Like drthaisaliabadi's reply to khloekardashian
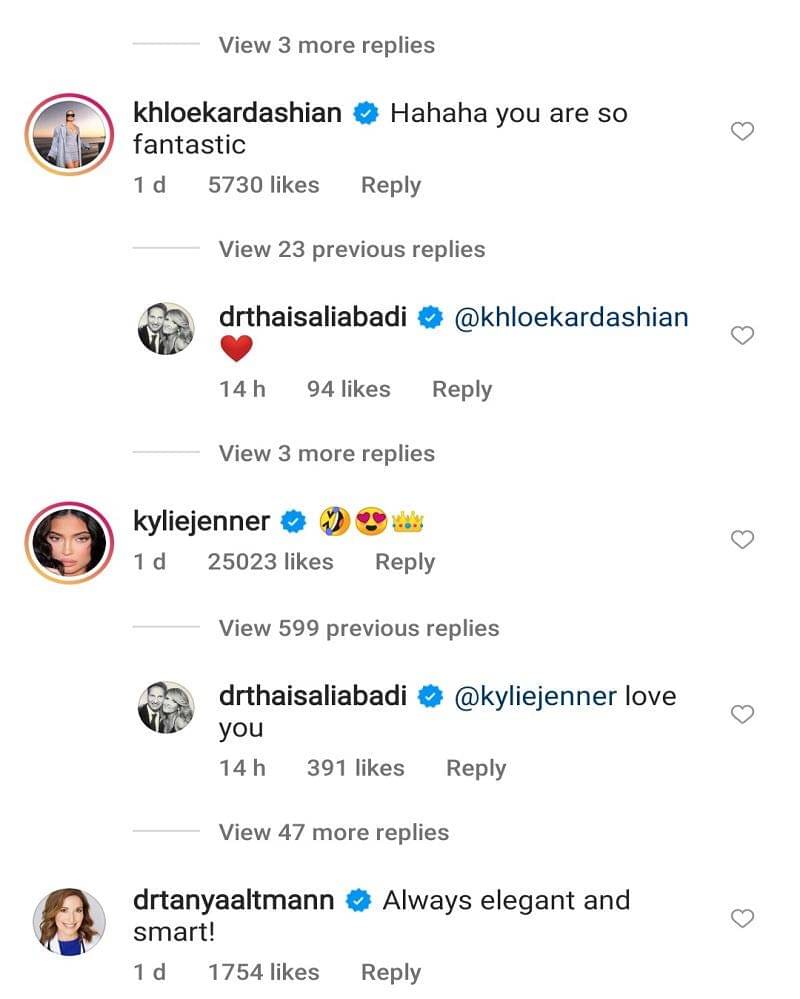The width and height of the screenshot is (800, 999). pos(742,336)
